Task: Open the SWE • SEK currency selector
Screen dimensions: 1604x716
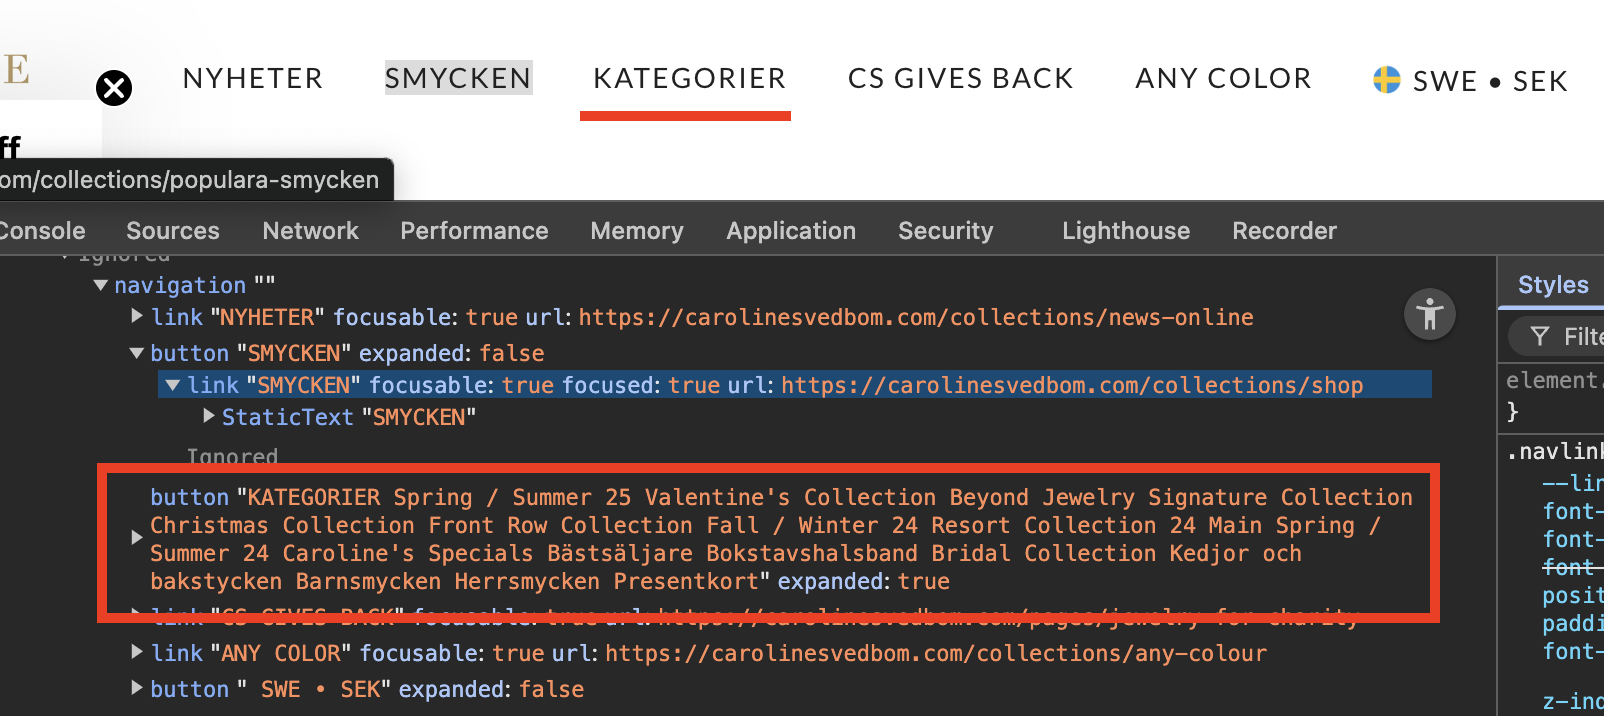Action: click(1470, 80)
